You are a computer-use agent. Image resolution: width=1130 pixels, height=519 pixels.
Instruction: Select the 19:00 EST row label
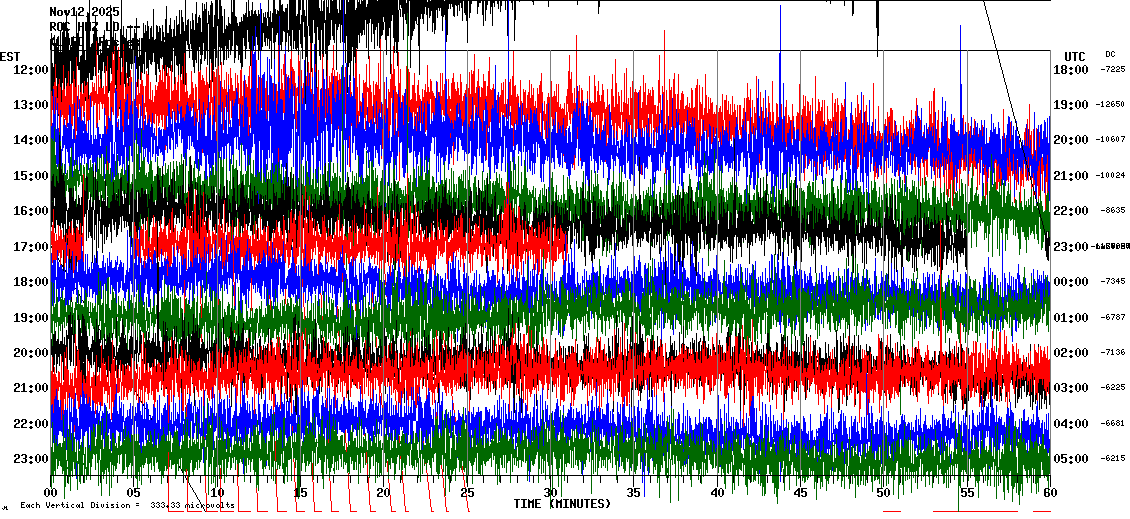pyautogui.click(x=32, y=318)
